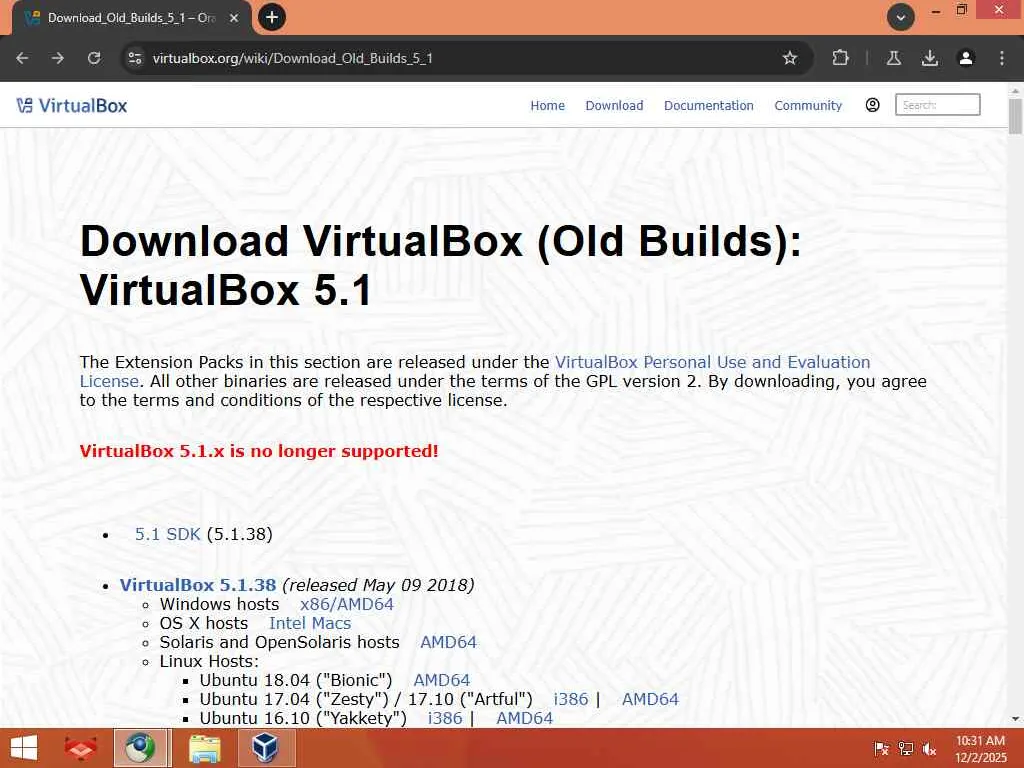Open the muted volume tray icon
1024x768 pixels.
coord(929,748)
